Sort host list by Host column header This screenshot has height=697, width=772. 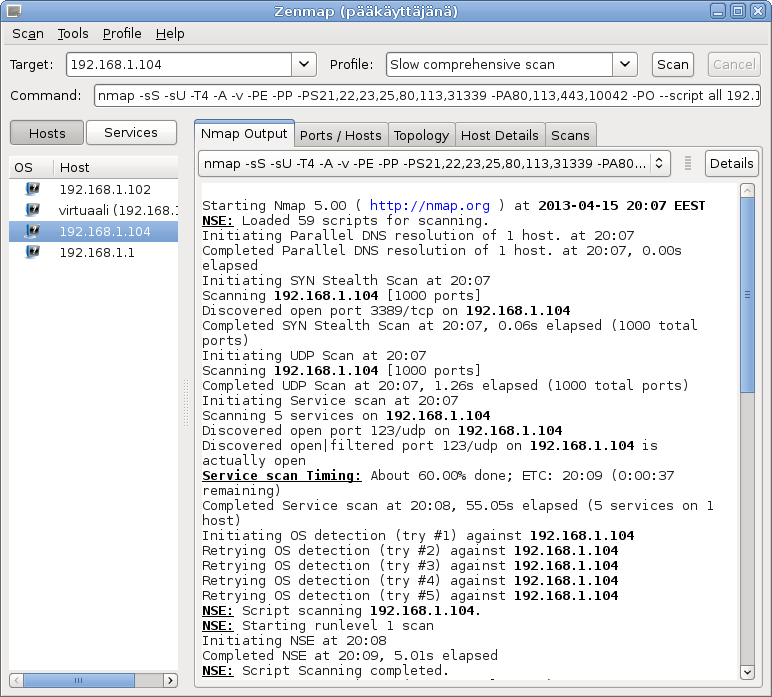coord(116,167)
